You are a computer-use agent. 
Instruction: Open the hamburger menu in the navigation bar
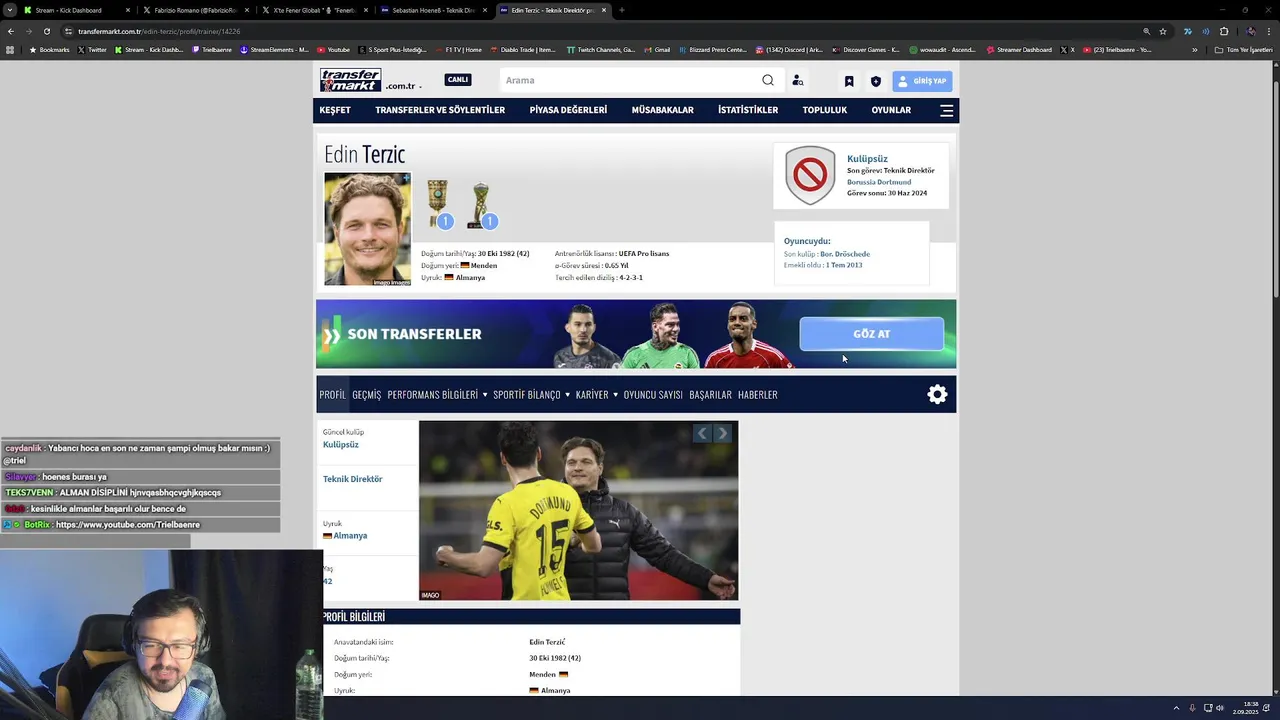tap(946, 110)
